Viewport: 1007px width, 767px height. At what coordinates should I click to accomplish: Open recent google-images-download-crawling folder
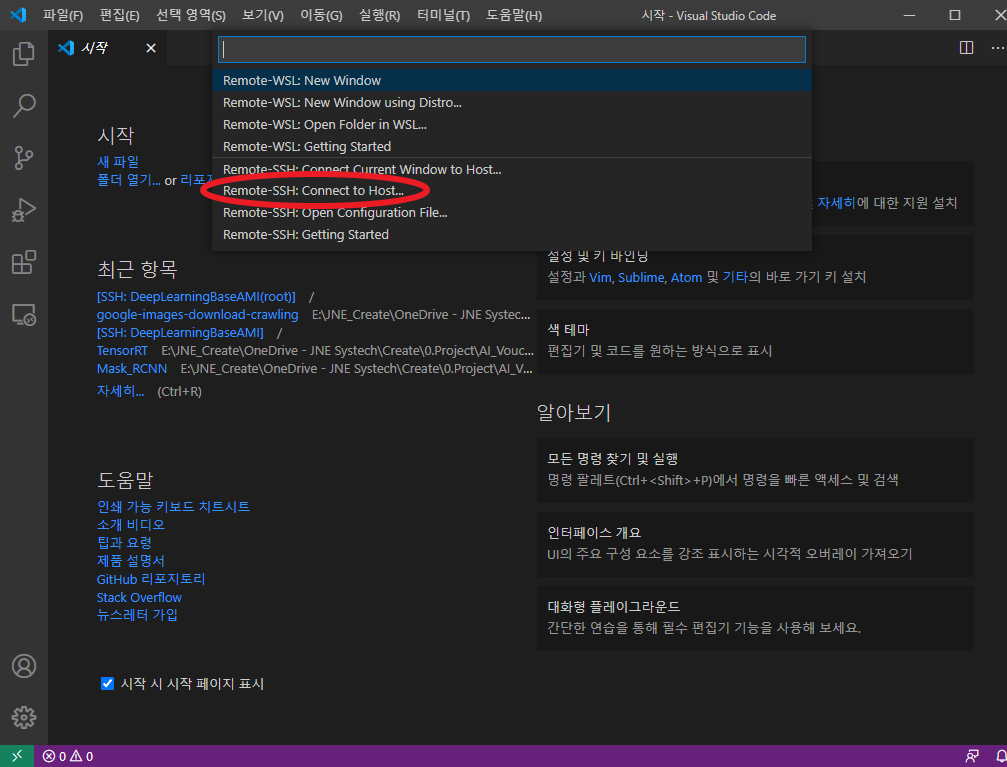(x=197, y=315)
